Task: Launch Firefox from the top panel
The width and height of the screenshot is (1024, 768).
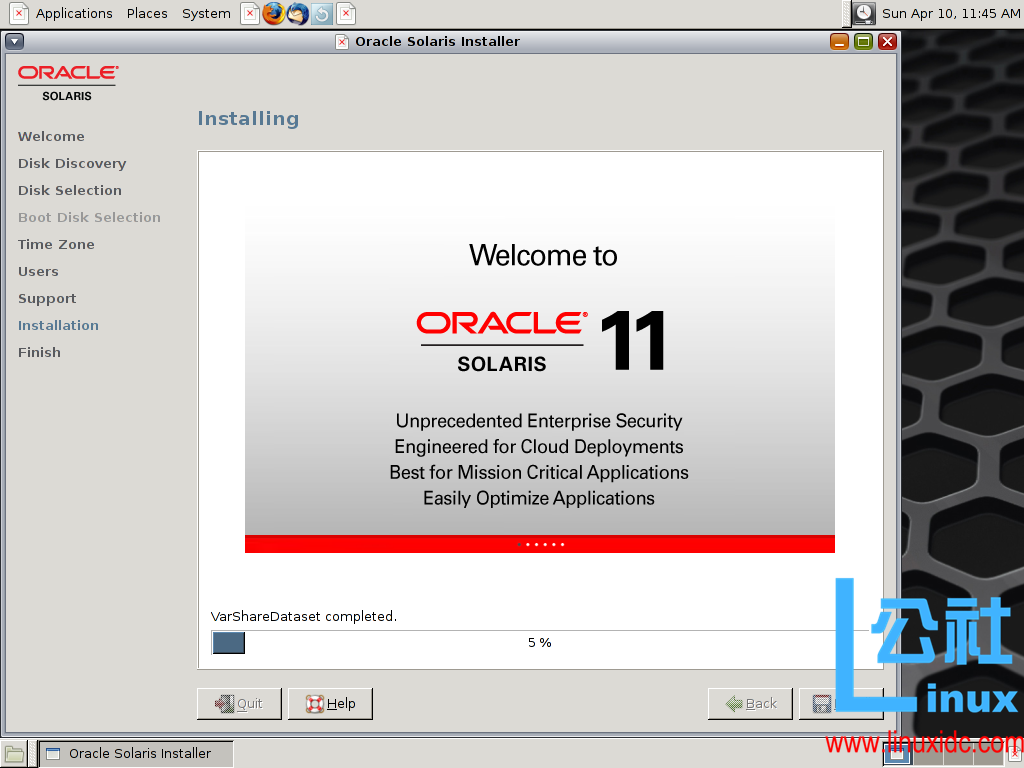Action: (x=274, y=13)
